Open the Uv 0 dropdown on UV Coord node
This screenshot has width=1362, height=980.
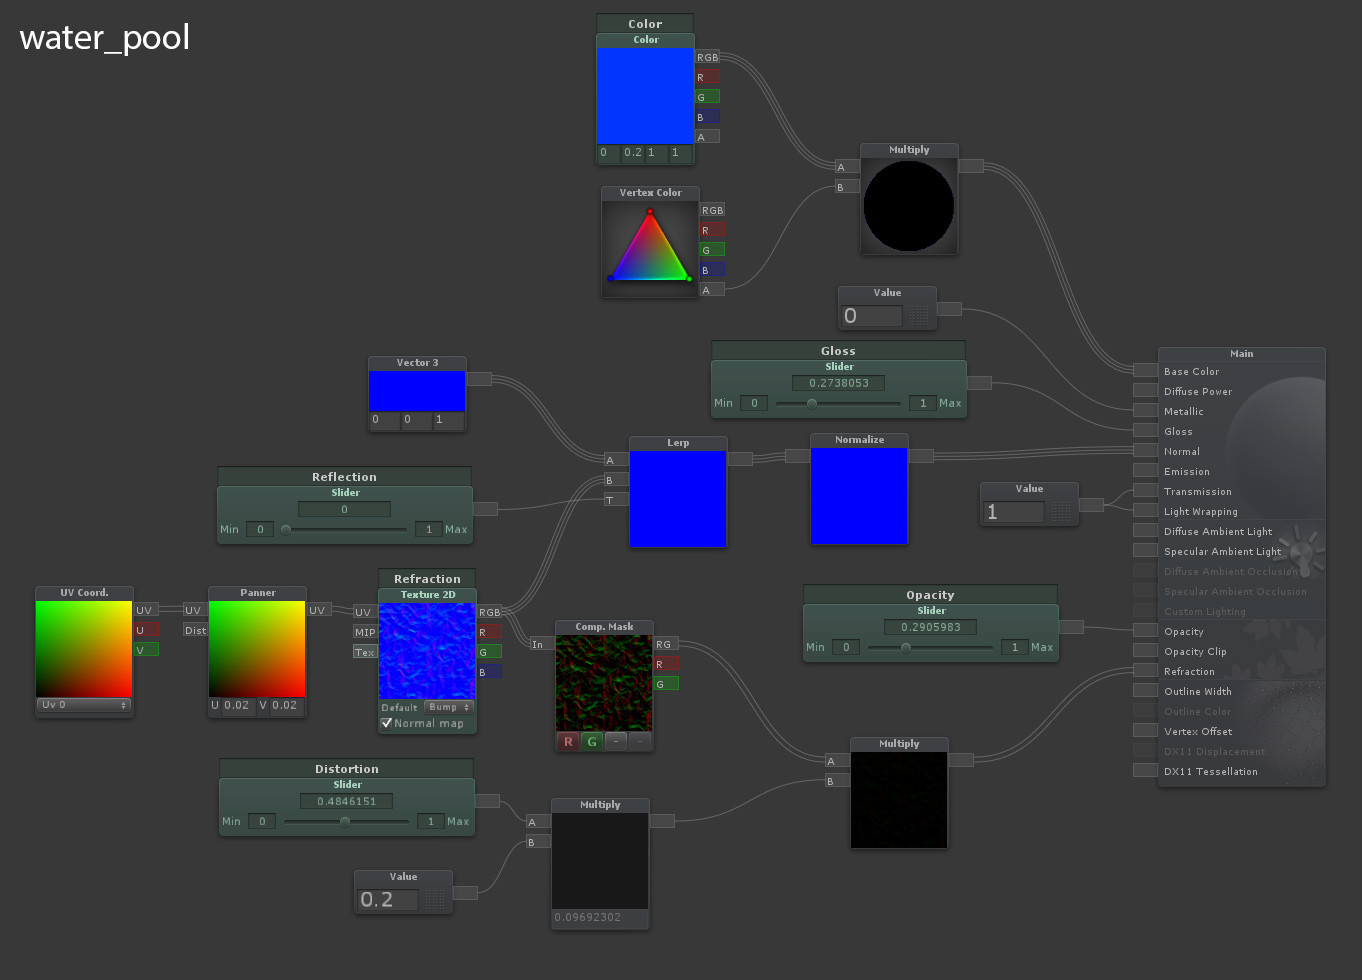(84, 706)
